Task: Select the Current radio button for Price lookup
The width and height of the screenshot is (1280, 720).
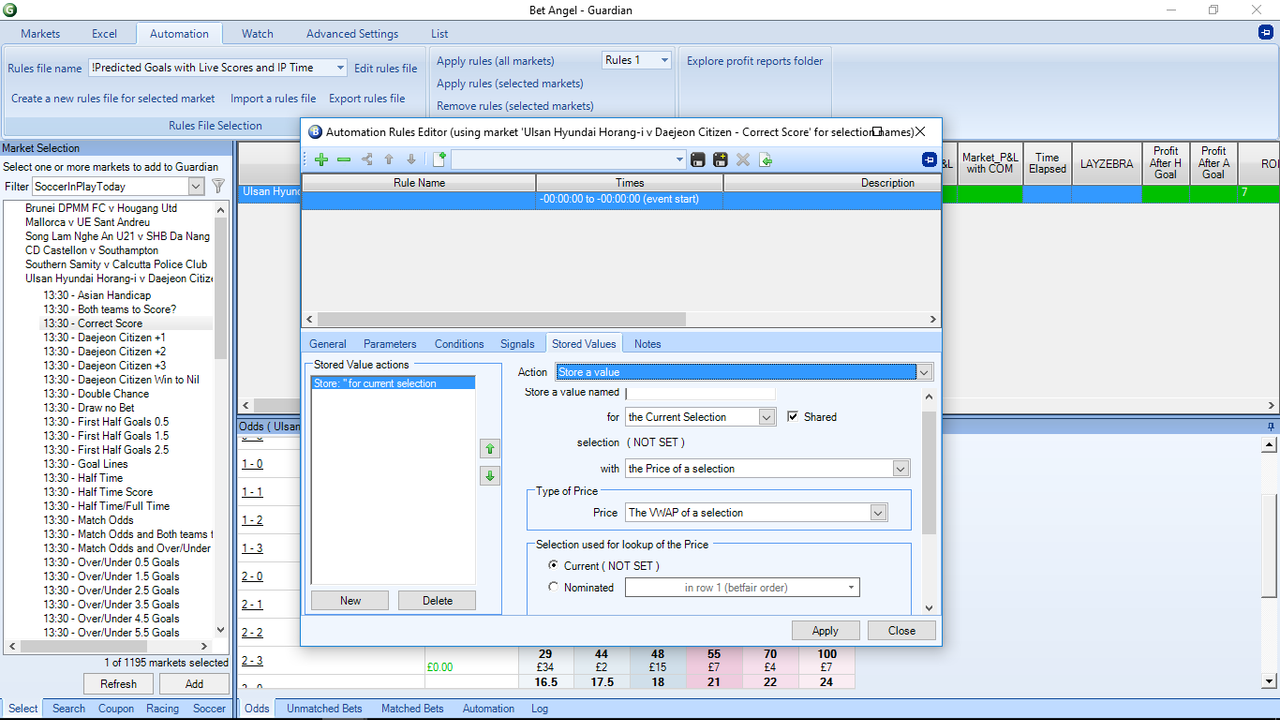Action: pyautogui.click(x=553, y=565)
